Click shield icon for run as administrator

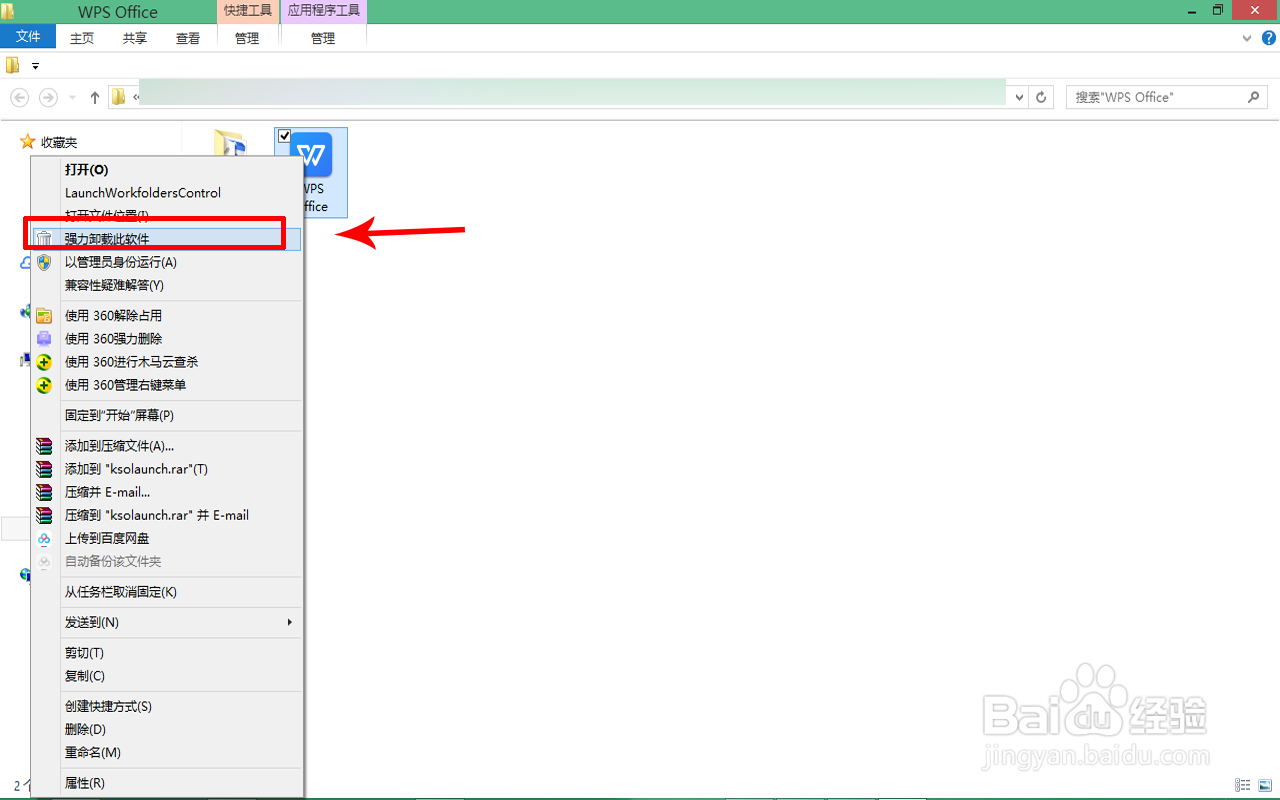click(x=44, y=262)
